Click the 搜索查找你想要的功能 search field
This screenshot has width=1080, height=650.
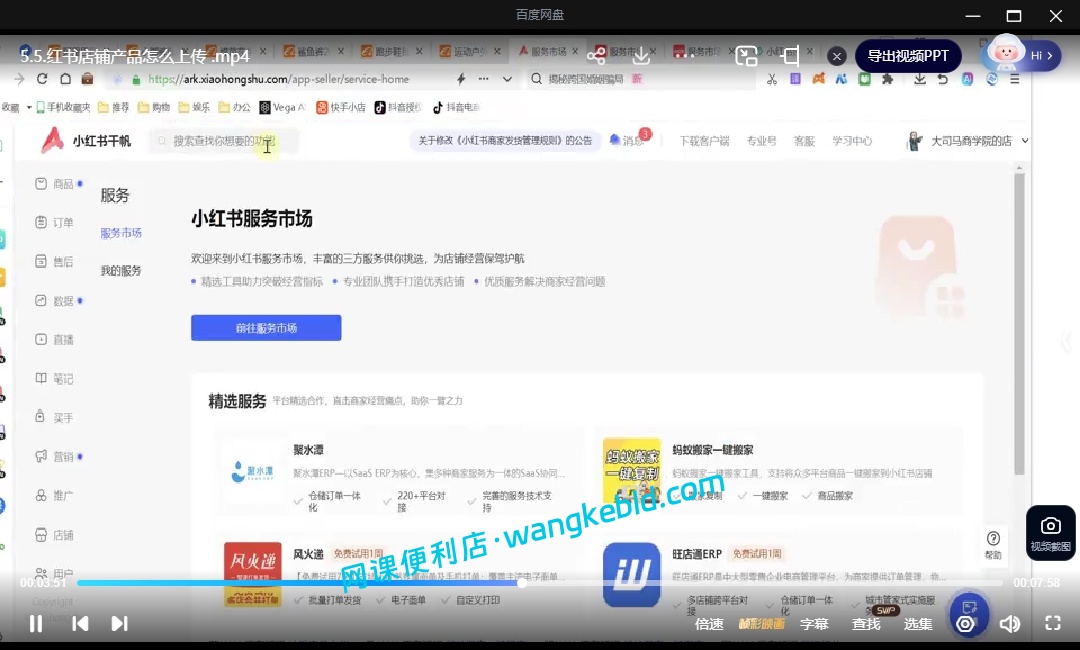(x=224, y=141)
